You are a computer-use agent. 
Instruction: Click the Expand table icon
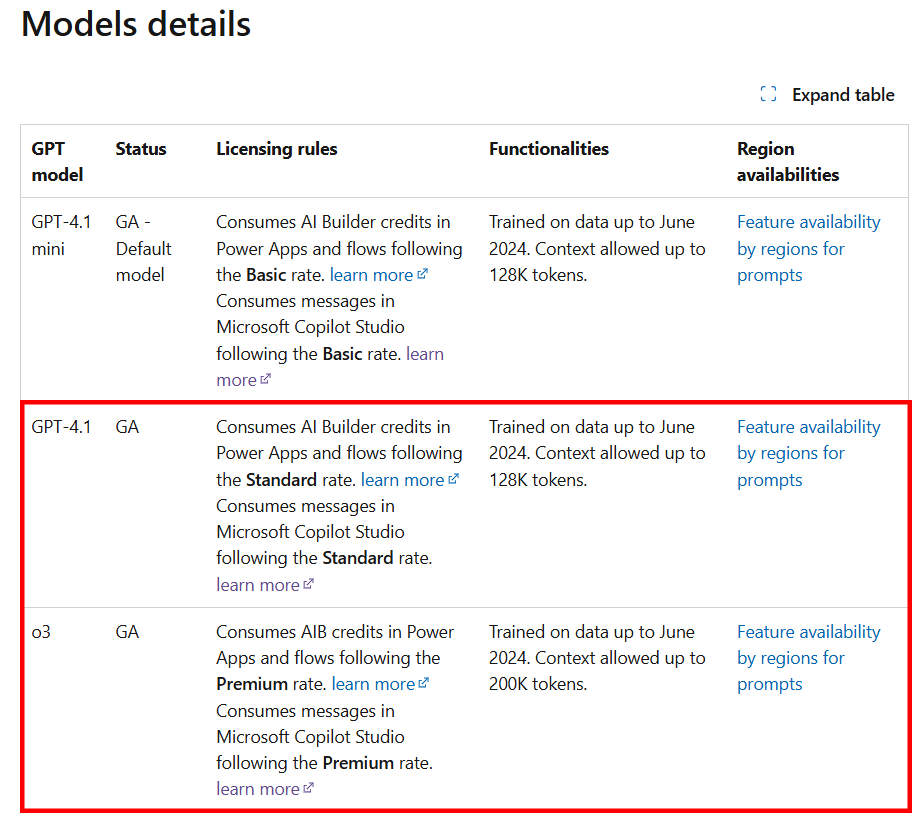pos(768,94)
